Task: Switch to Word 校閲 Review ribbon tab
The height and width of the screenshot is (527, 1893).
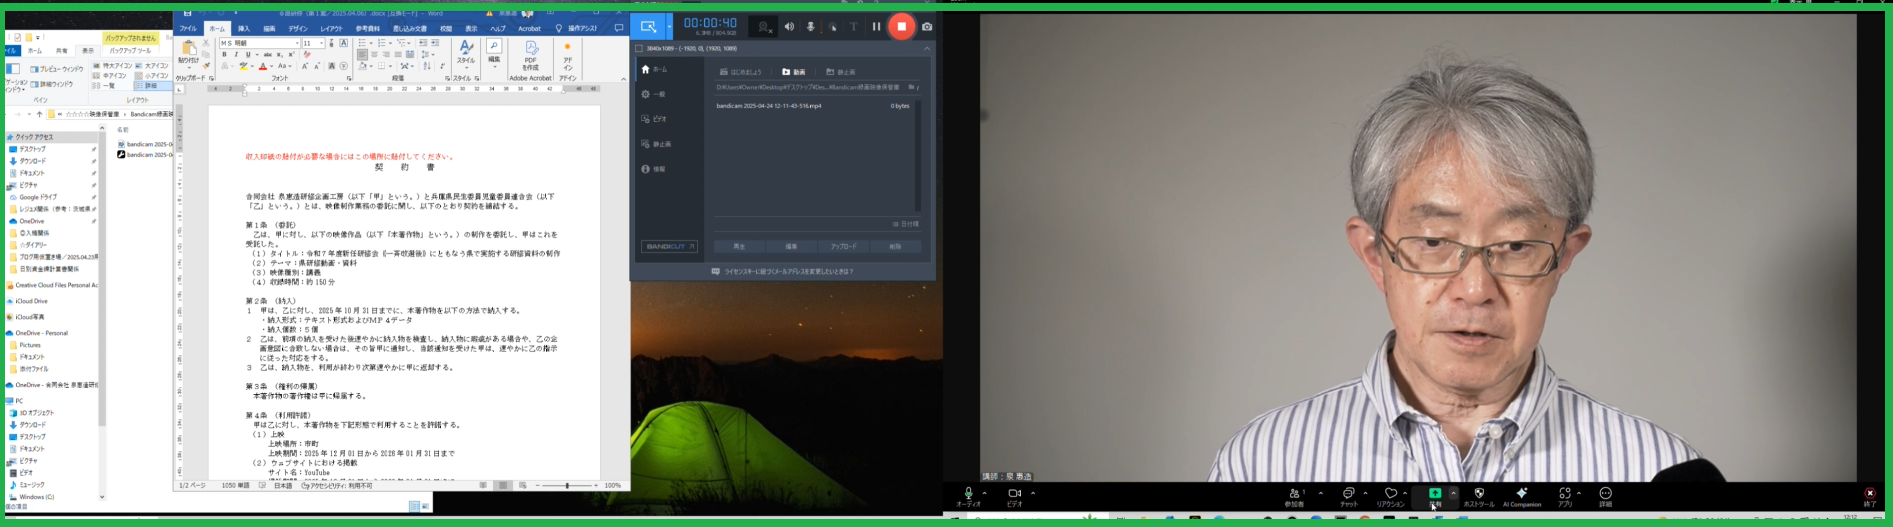Action: 446,28
